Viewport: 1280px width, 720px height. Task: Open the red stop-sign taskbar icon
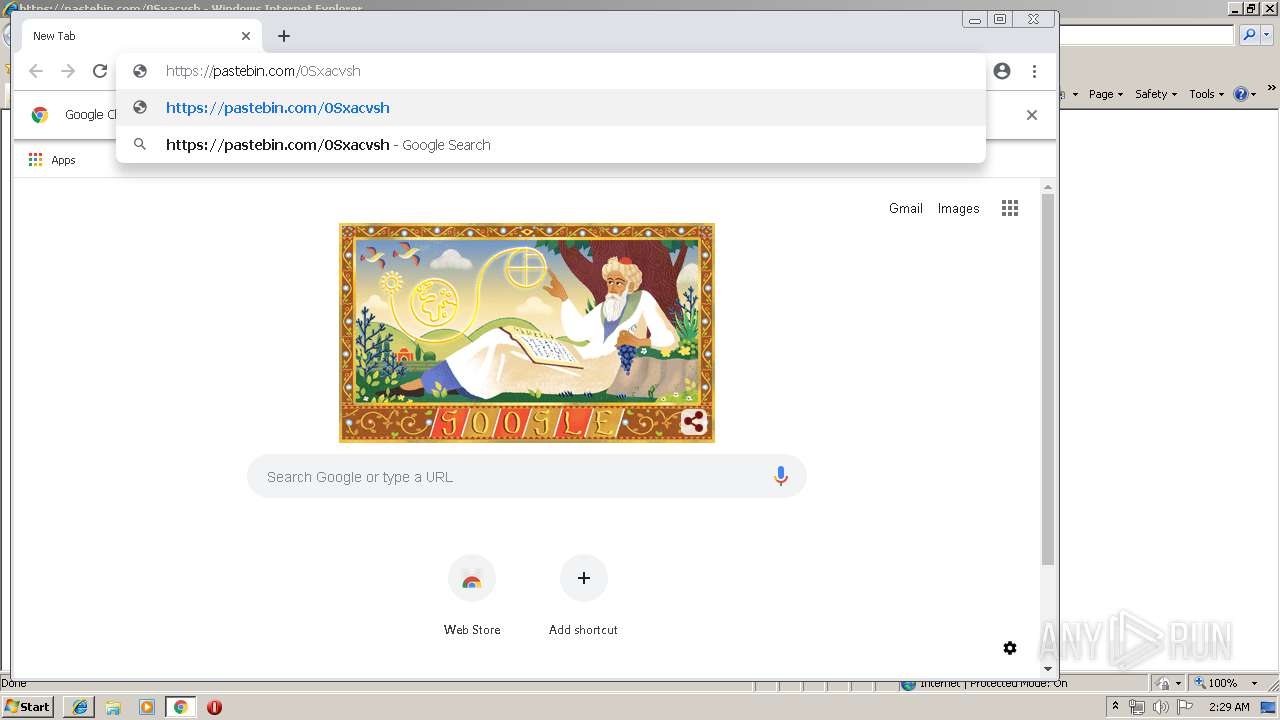coord(214,707)
